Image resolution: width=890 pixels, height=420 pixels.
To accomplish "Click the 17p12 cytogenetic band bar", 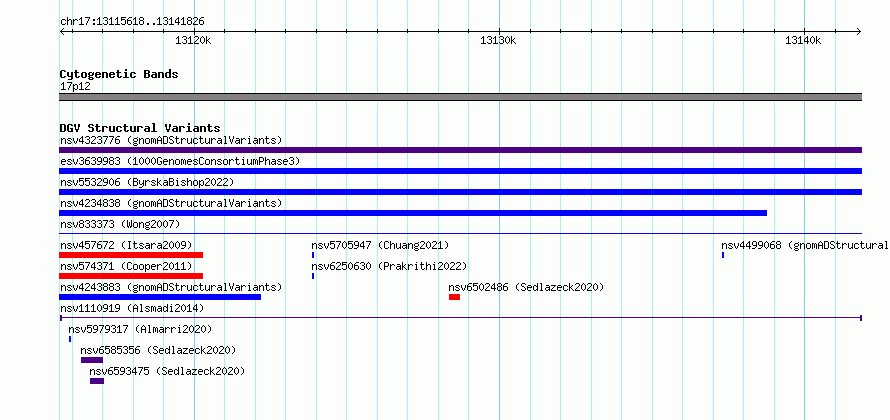I will pos(460,97).
